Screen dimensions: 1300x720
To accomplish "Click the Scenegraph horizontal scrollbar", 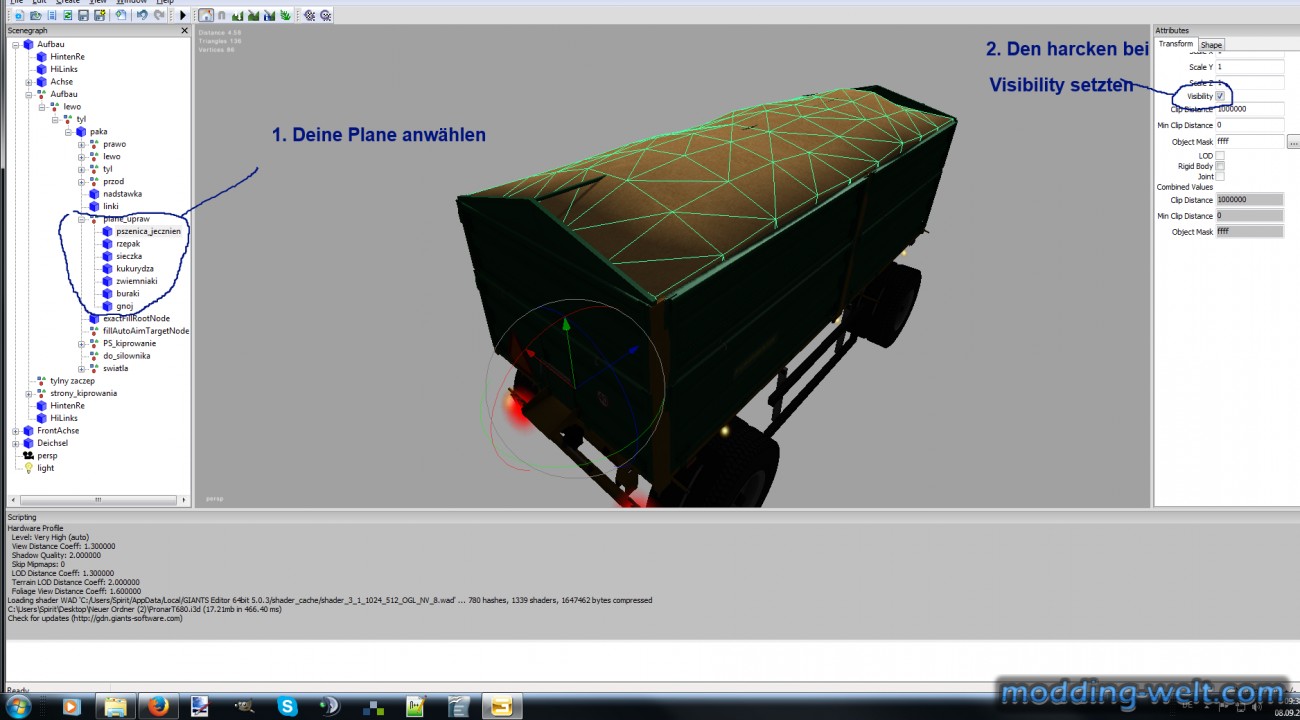I will pos(97,500).
